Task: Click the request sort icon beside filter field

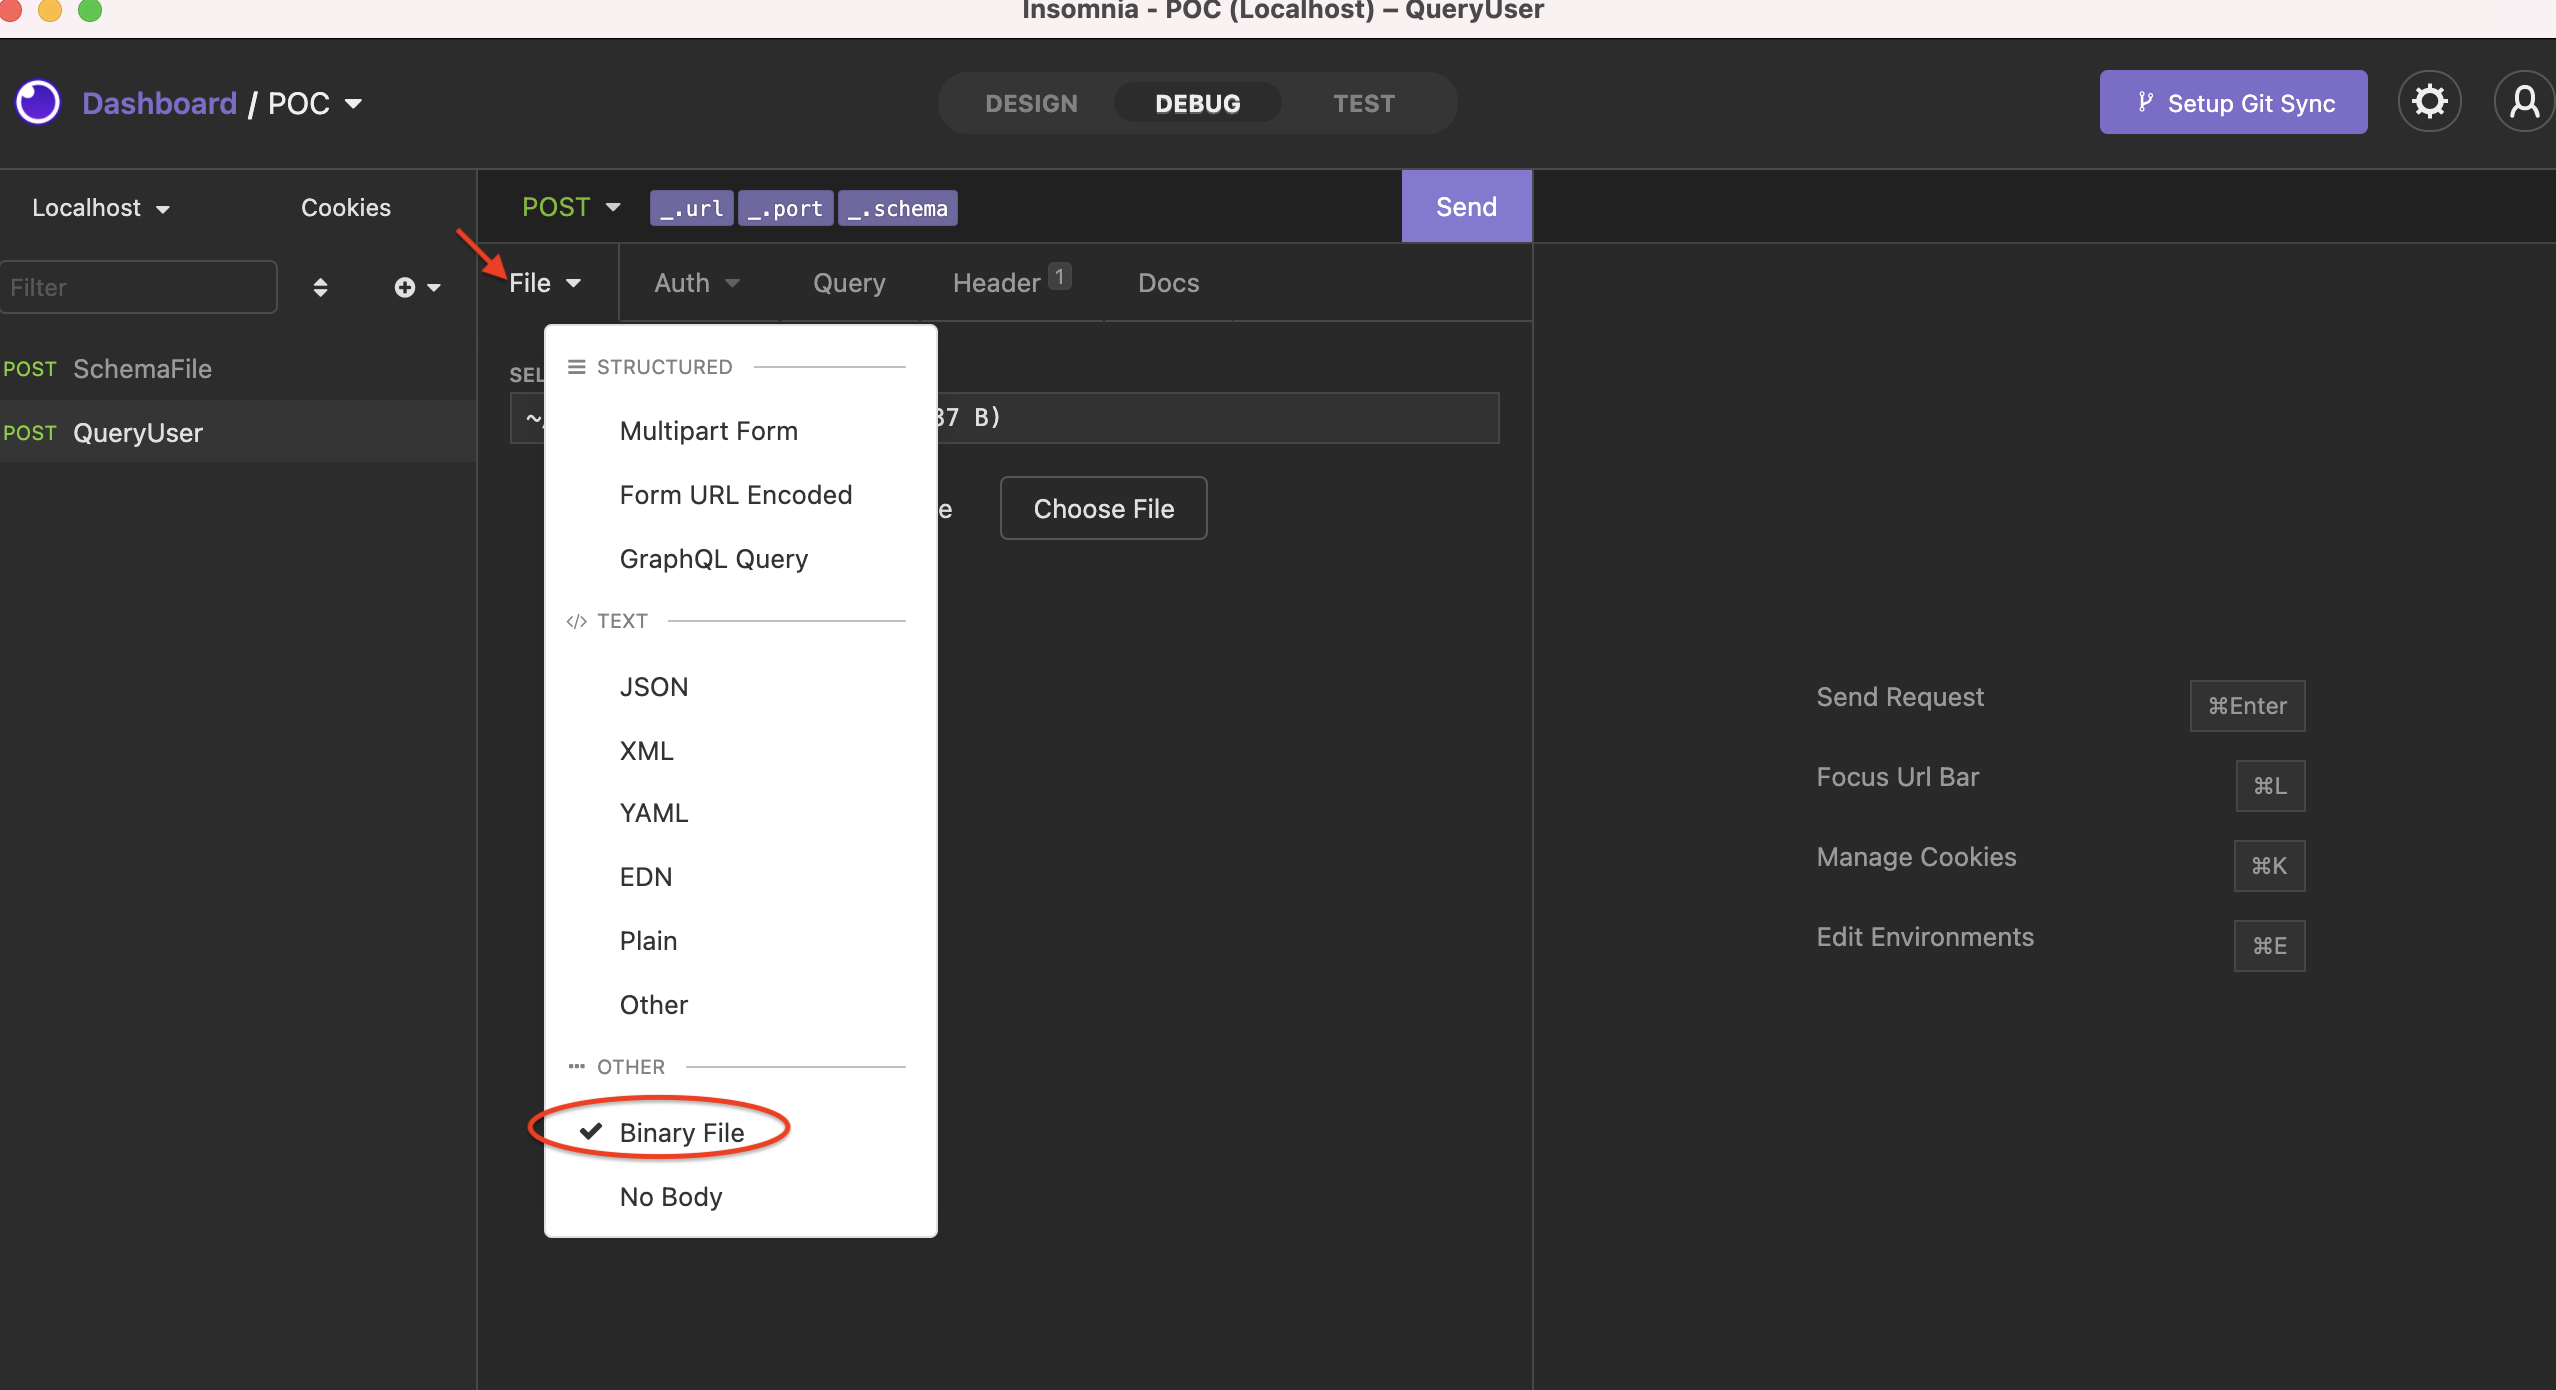Action: click(x=320, y=287)
